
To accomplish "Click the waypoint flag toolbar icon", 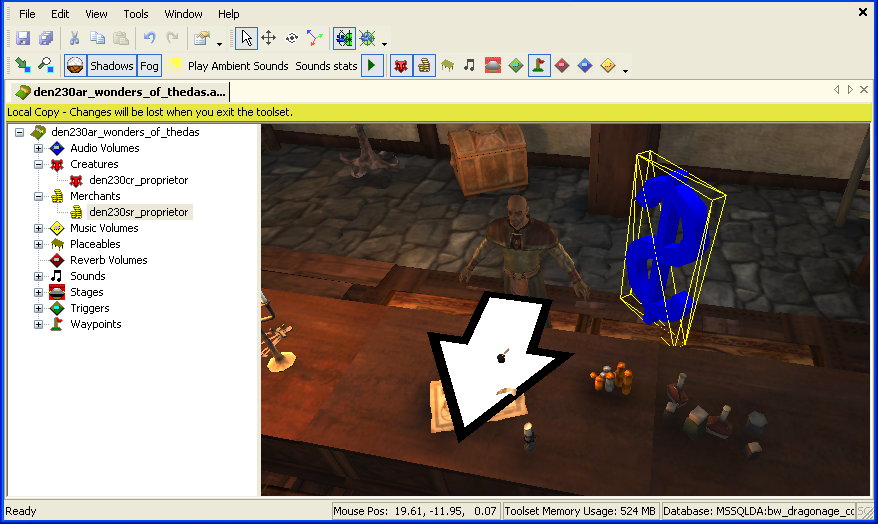I will (539, 66).
